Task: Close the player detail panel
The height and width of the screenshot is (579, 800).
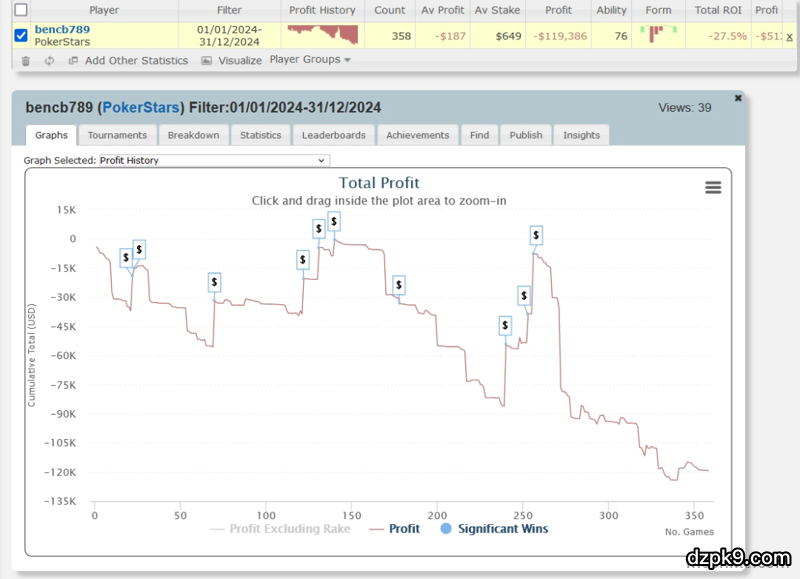Action: [738, 98]
